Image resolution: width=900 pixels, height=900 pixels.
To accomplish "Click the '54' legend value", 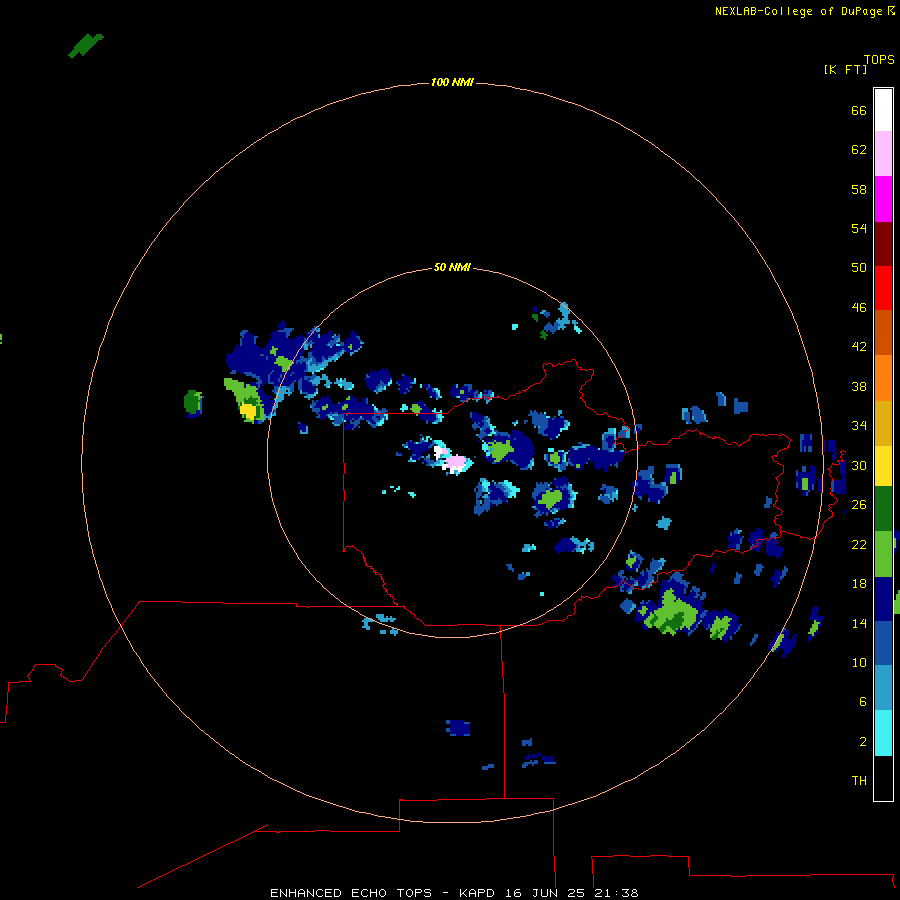I will pyautogui.click(x=859, y=228).
